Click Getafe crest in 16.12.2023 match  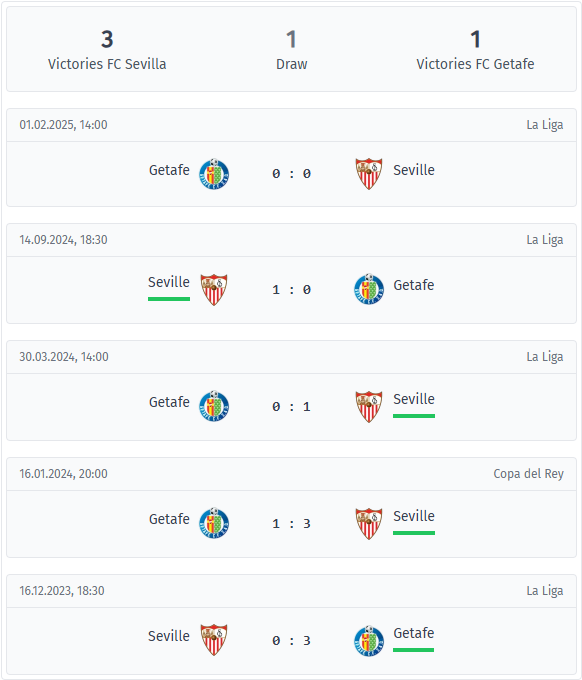369,641
